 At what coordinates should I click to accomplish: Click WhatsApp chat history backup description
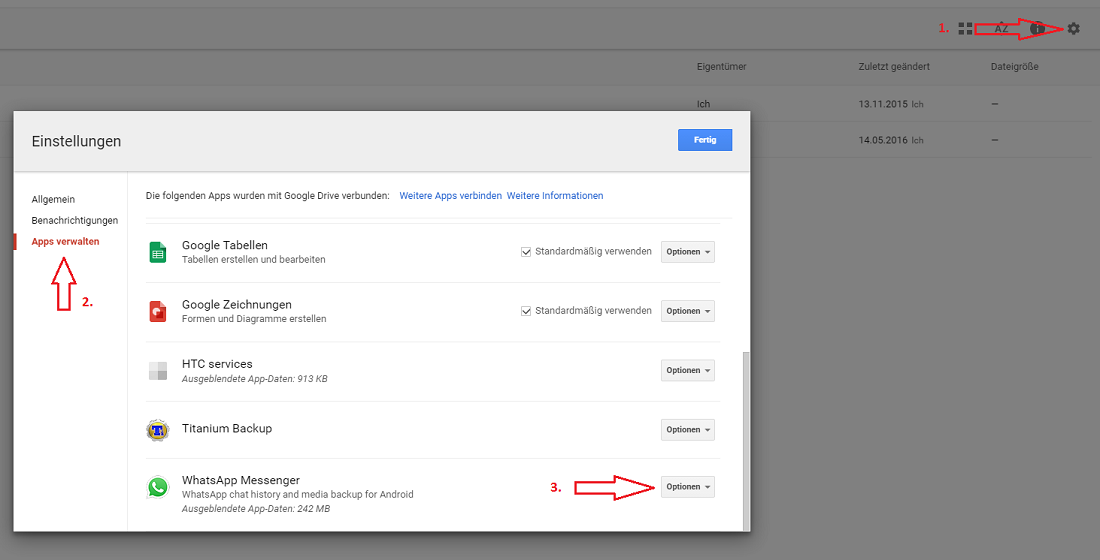[x=297, y=494]
